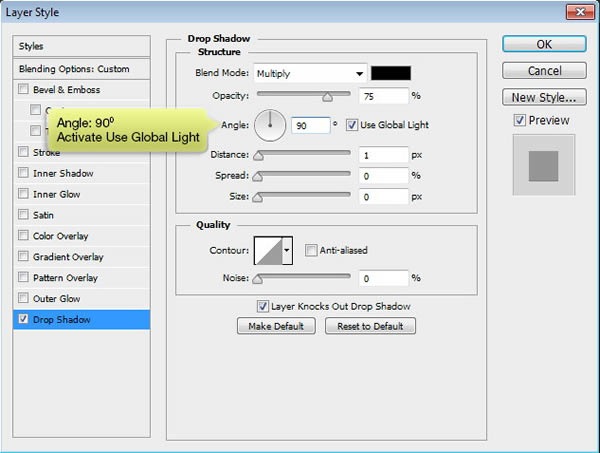Select the Drop Shadow style row
Screen dimensions: 600x453
[x=82, y=319]
